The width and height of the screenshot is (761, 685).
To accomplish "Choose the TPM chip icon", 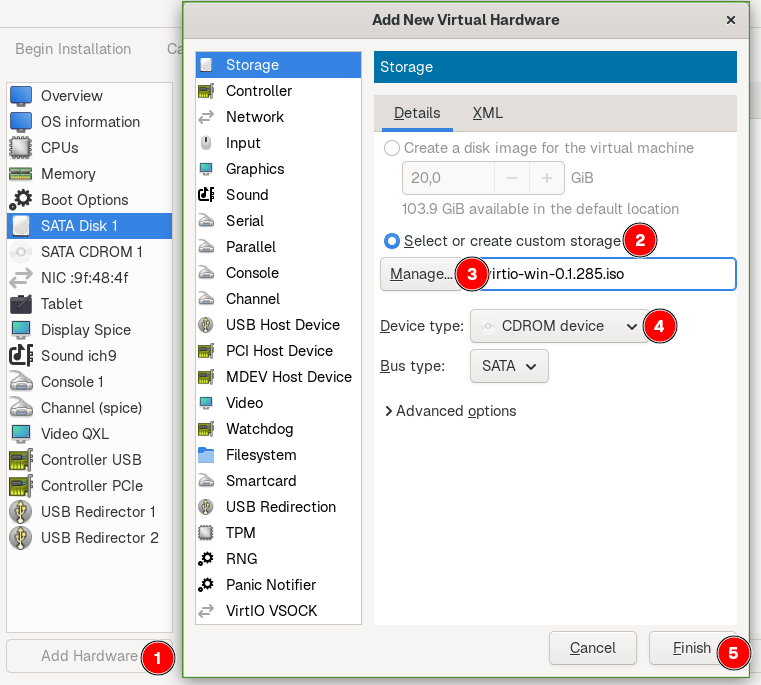I will pos(206,533).
